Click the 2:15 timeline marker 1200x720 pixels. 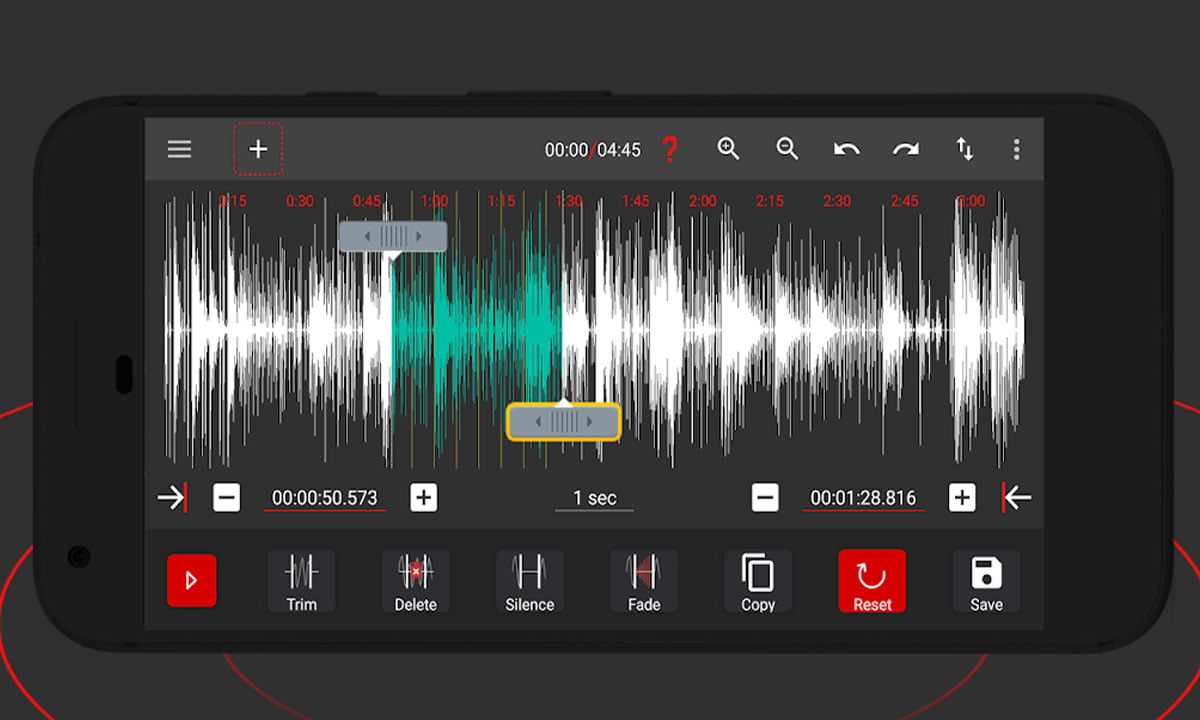[770, 201]
